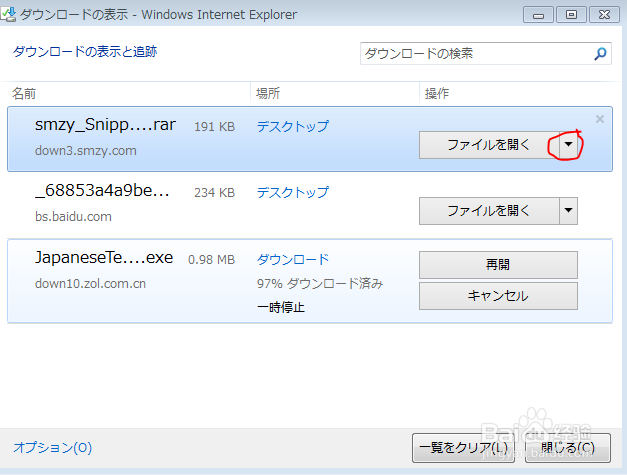Resume the JapaneseTe exe download (再開)

pos(498,265)
